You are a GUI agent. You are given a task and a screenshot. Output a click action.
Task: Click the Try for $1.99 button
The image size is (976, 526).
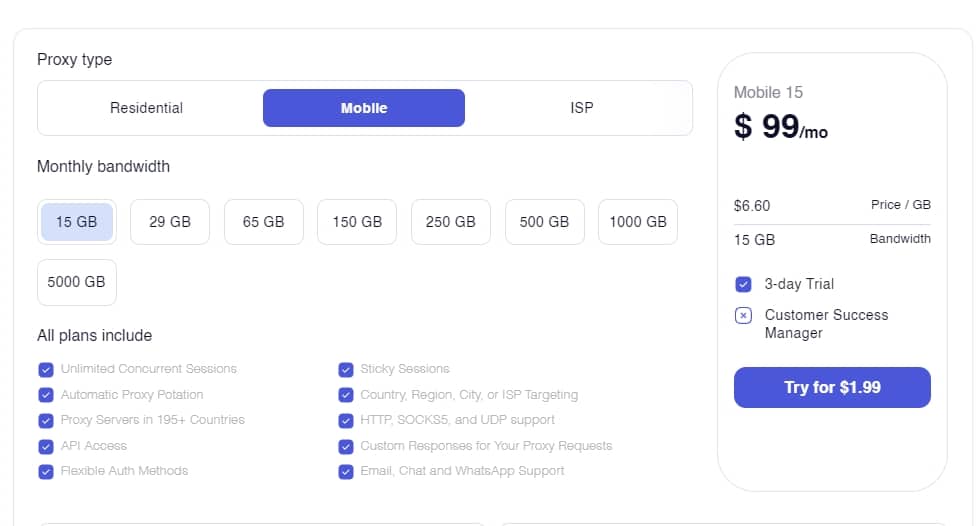tap(832, 387)
